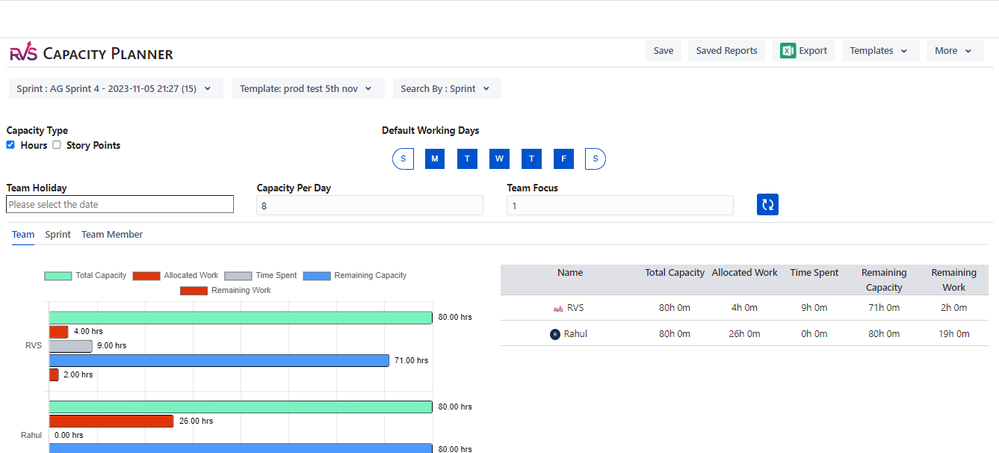The width and height of the screenshot is (999, 453).
Task: Click the Time Spent column header
Action: [x=814, y=273]
